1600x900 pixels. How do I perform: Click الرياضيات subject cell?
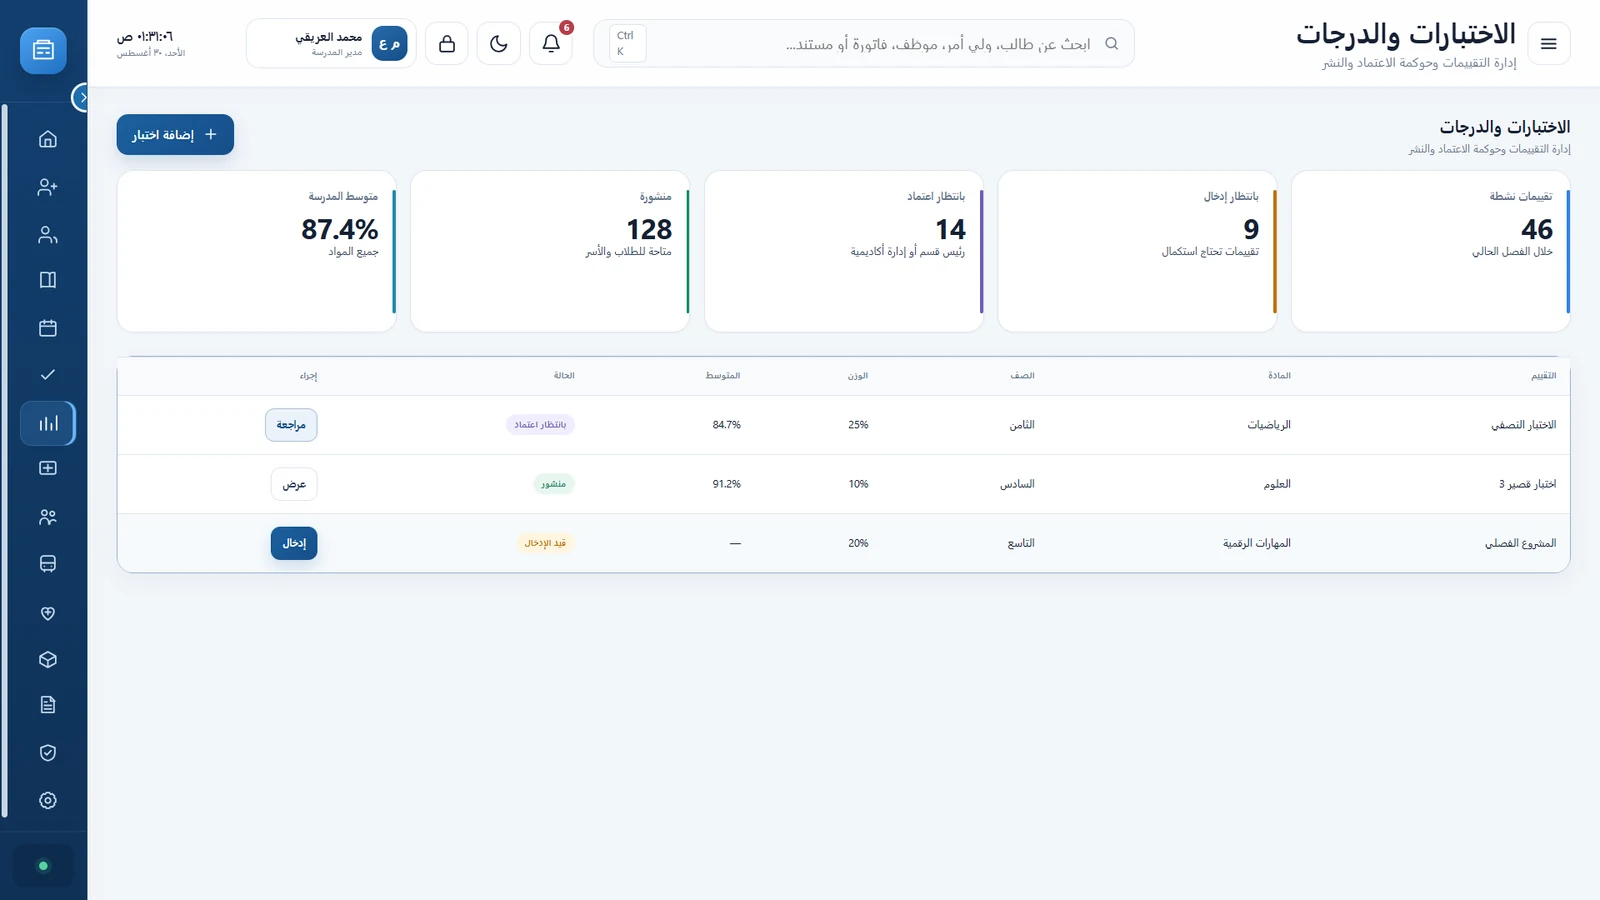pos(1269,425)
